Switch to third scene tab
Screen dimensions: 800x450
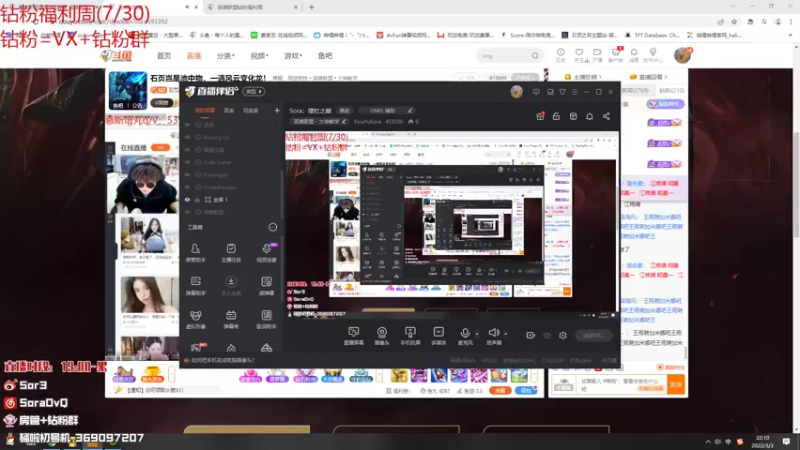pyautogui.click(x=251, y=110)
